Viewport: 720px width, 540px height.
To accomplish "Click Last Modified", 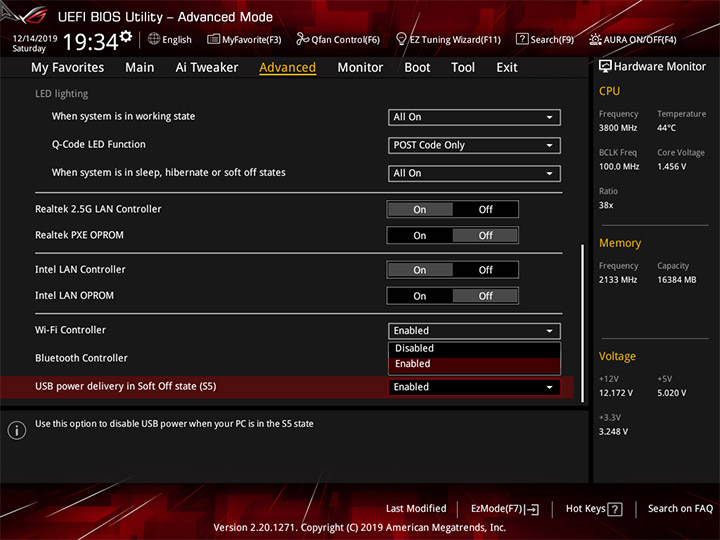I will point(416,508).
